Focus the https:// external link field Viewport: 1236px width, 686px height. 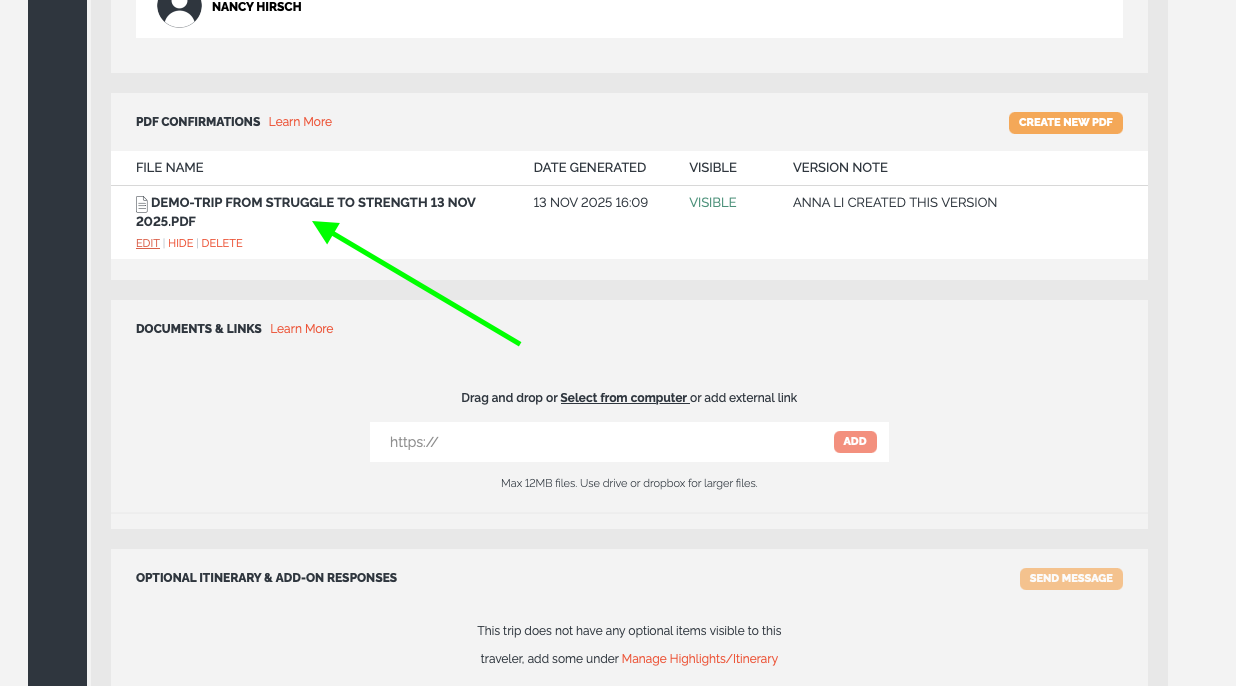click(x=600, y=442)
